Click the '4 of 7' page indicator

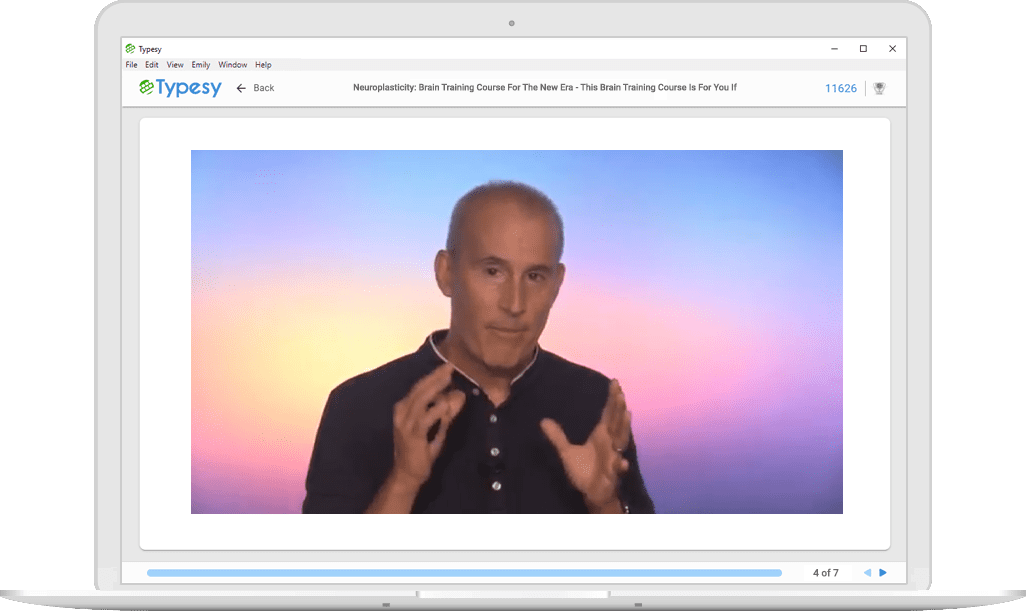click(x=826, y=572)
